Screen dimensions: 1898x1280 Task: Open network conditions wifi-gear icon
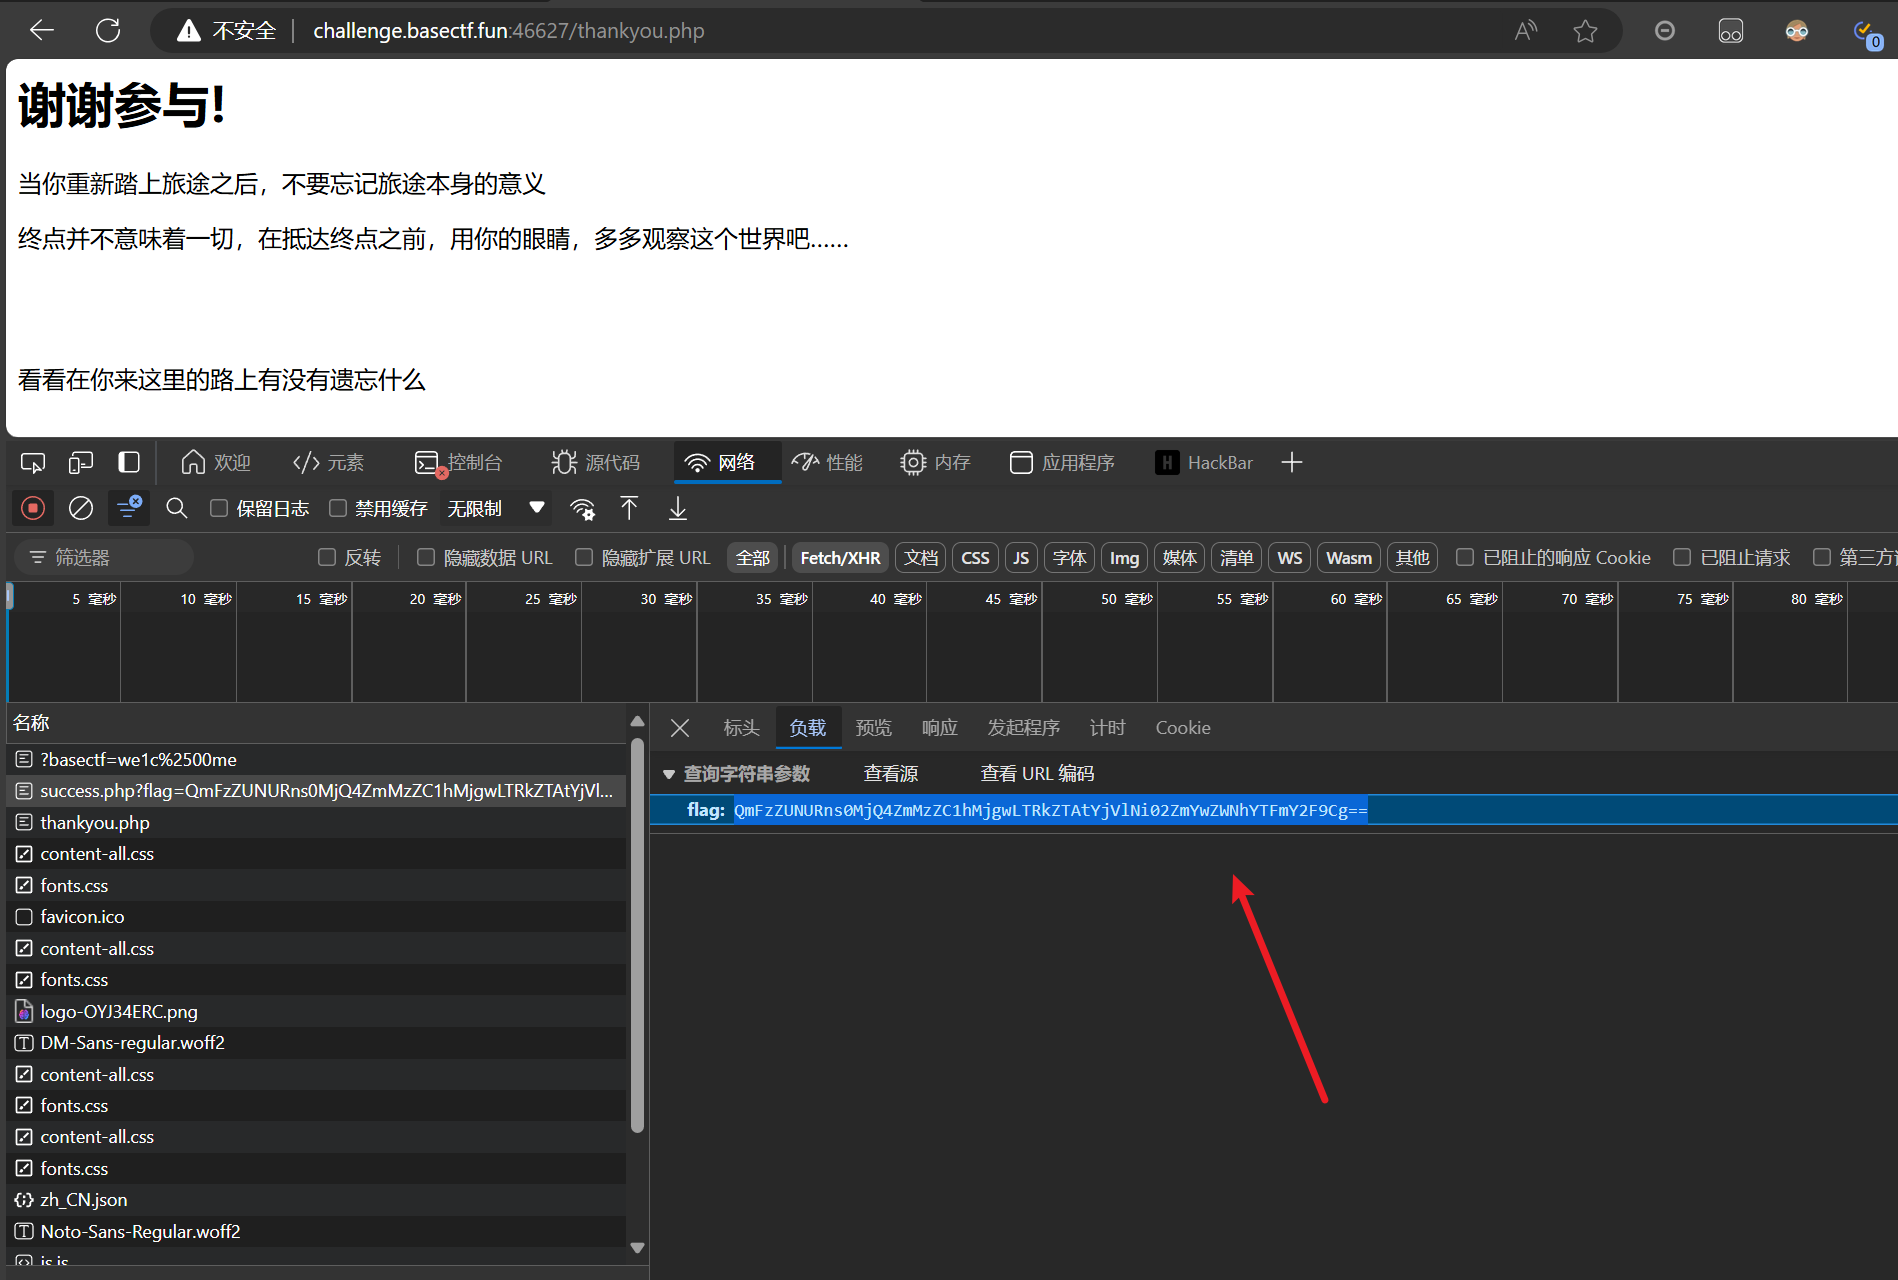pyautogui.click(x=582, y=509)
